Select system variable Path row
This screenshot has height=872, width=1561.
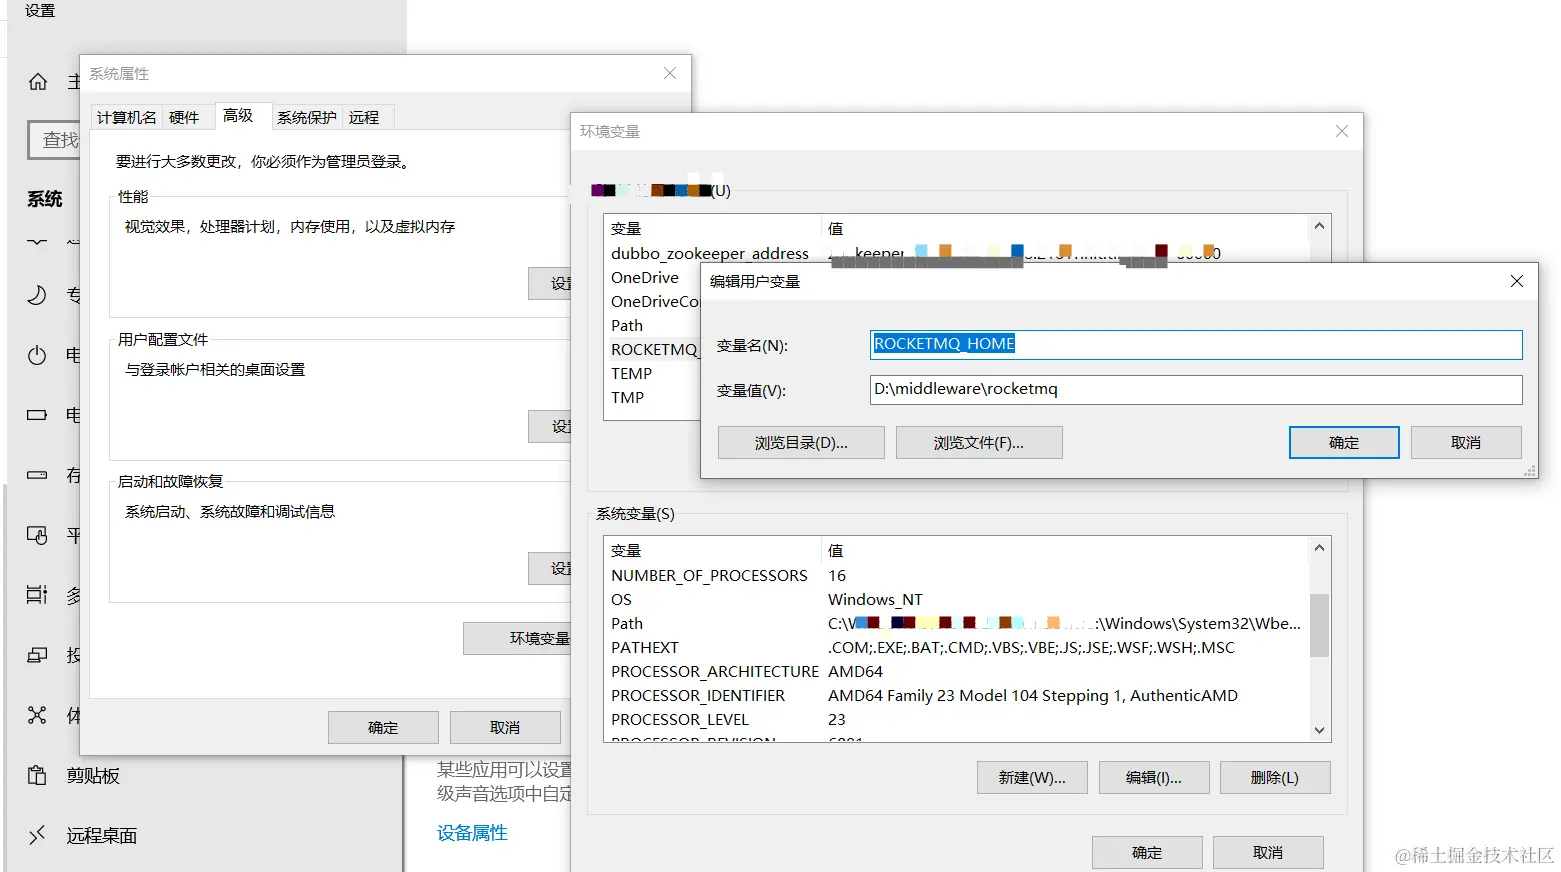957,623
